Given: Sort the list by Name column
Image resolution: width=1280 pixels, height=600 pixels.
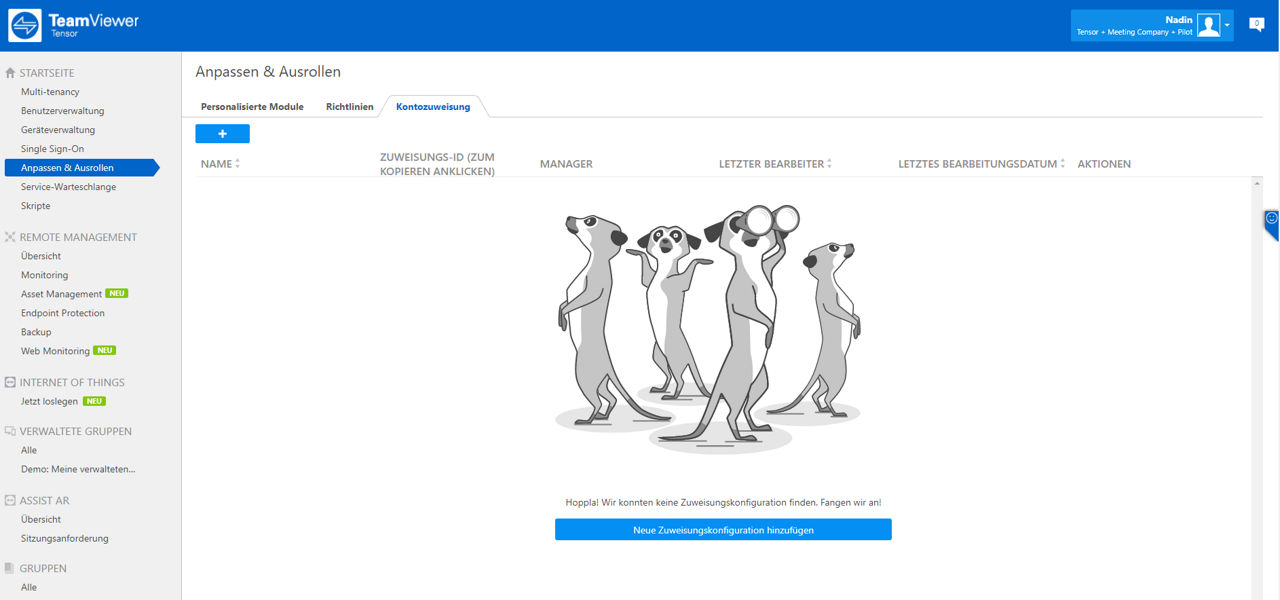Looking at the screenshot, I should (x=220, y=164).
